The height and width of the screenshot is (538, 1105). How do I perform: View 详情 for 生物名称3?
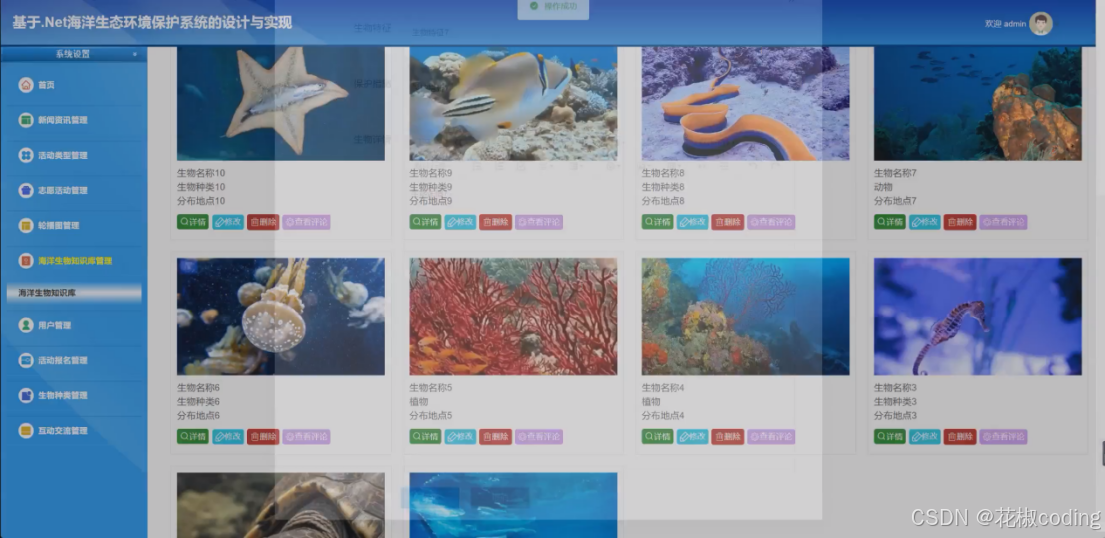(x=889, y=436)
